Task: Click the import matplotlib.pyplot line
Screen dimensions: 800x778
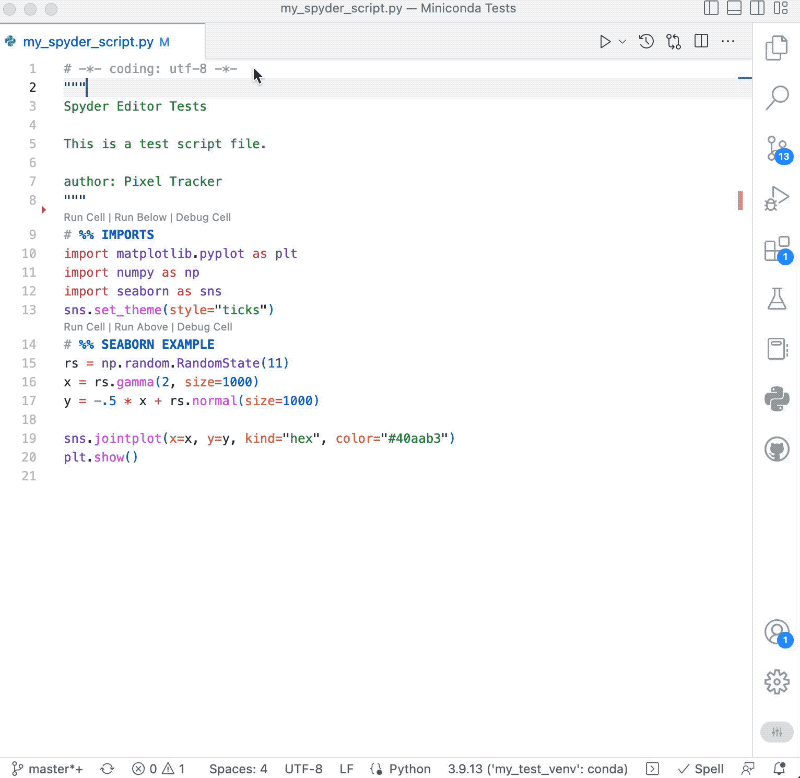Action: [x=181, y=254]
